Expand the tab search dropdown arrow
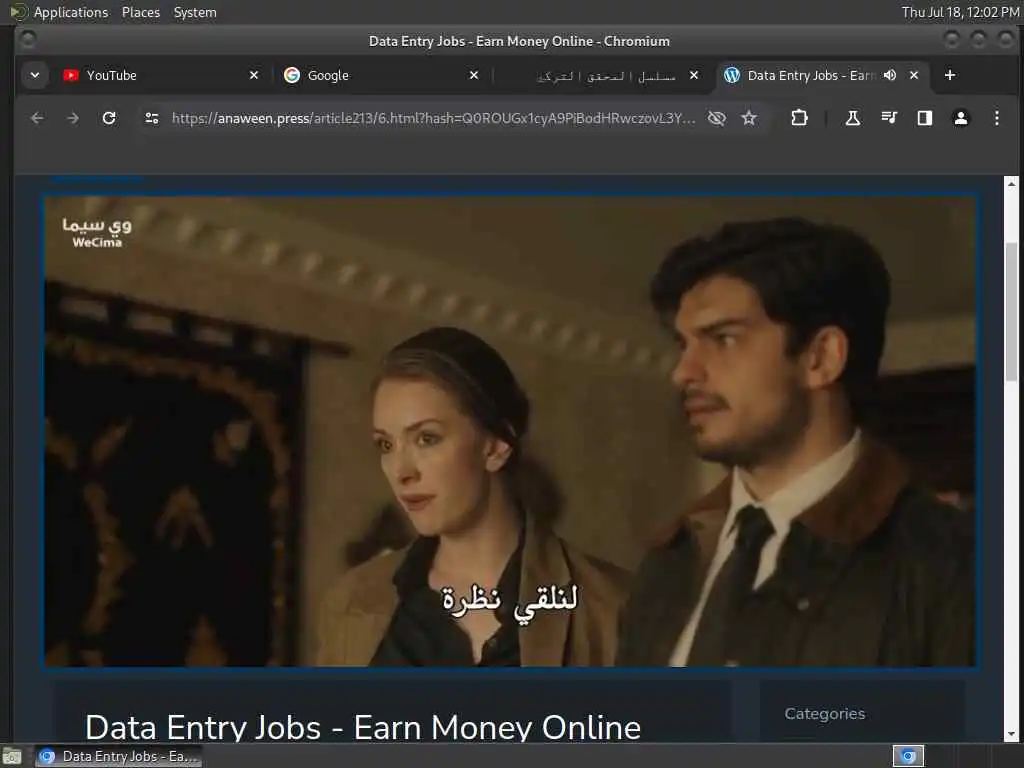Viewport: 1024px width, 768px height. point(35,75)
